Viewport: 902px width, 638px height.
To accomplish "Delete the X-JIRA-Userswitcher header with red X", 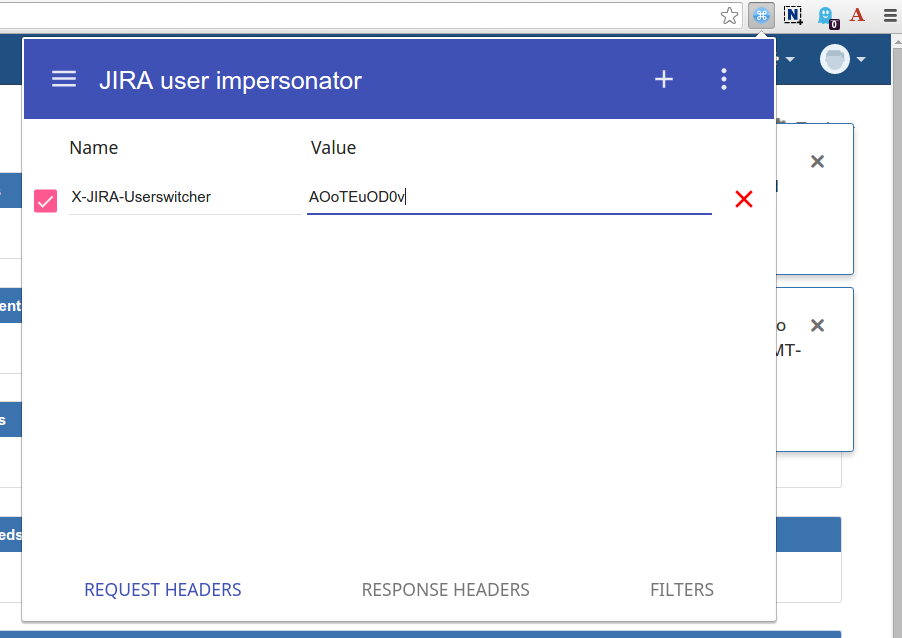I will 743,199.
